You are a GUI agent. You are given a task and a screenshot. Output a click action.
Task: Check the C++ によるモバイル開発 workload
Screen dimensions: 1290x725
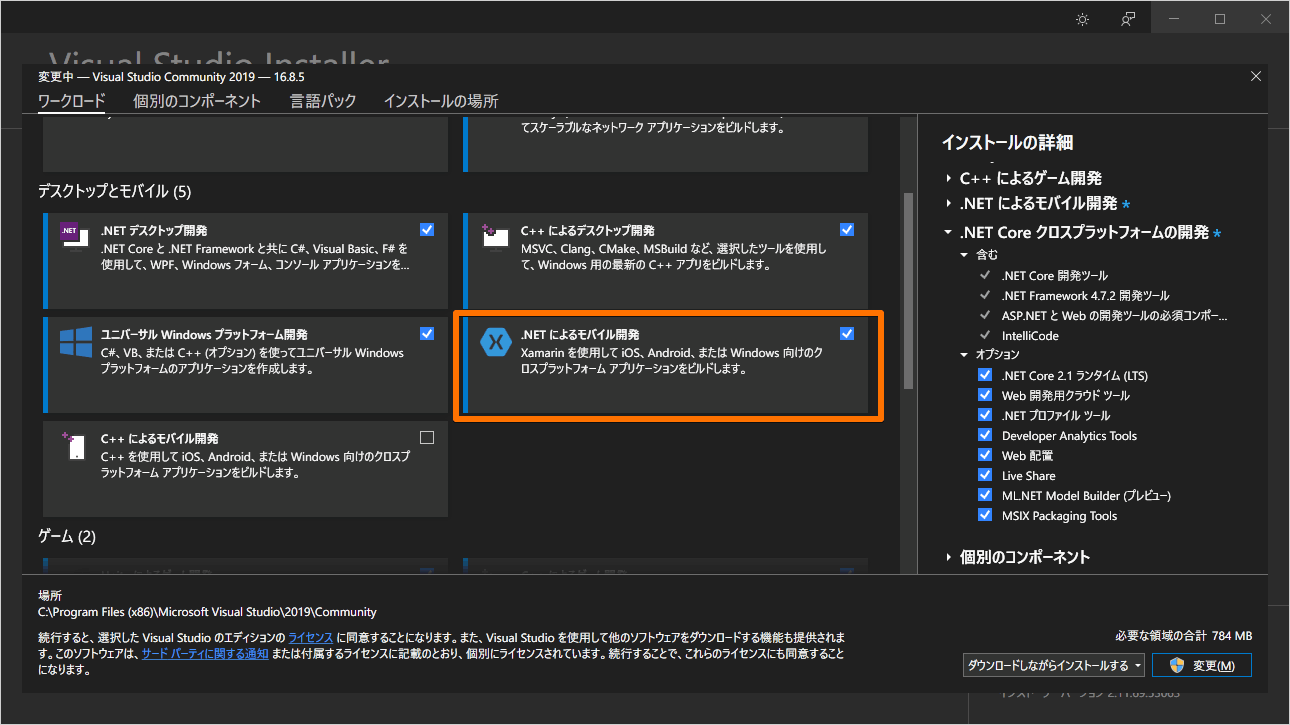click(427, 437)
